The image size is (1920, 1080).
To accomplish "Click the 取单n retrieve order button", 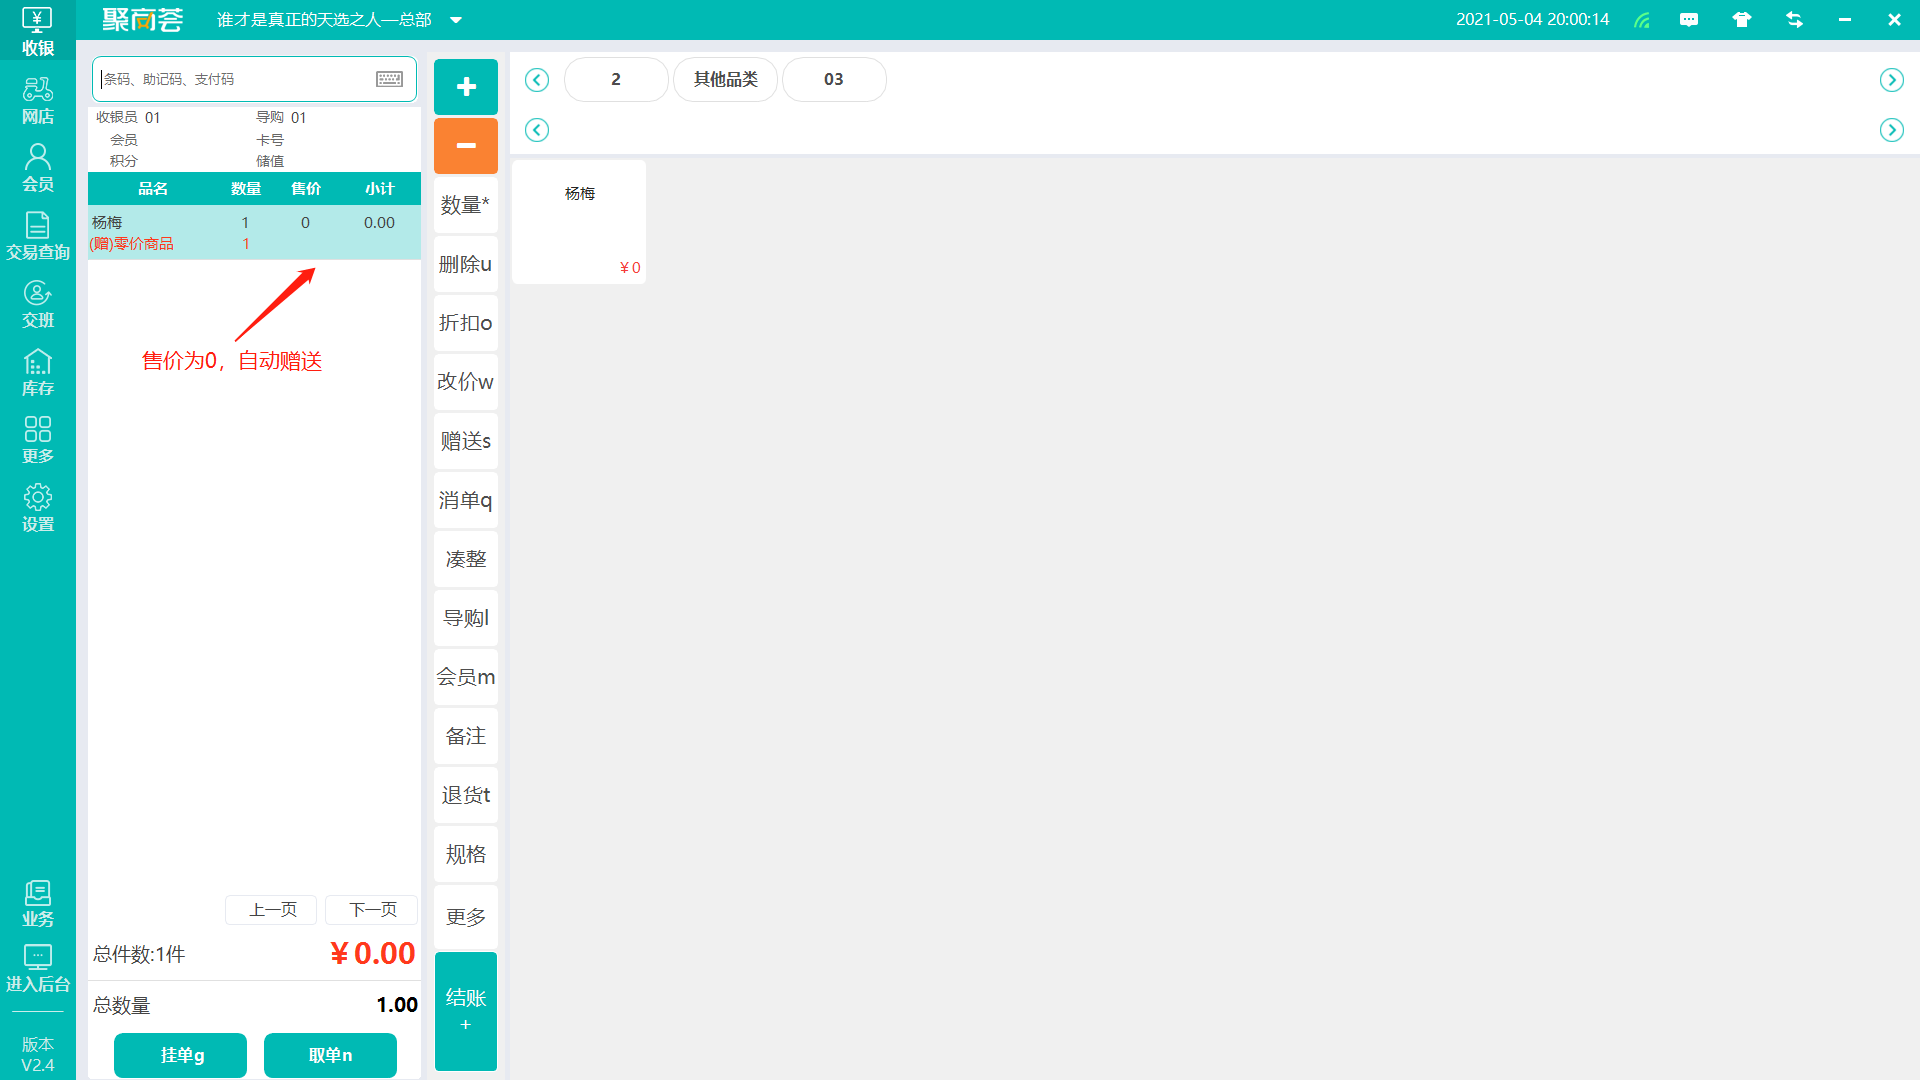I will tap(330, 1055).
